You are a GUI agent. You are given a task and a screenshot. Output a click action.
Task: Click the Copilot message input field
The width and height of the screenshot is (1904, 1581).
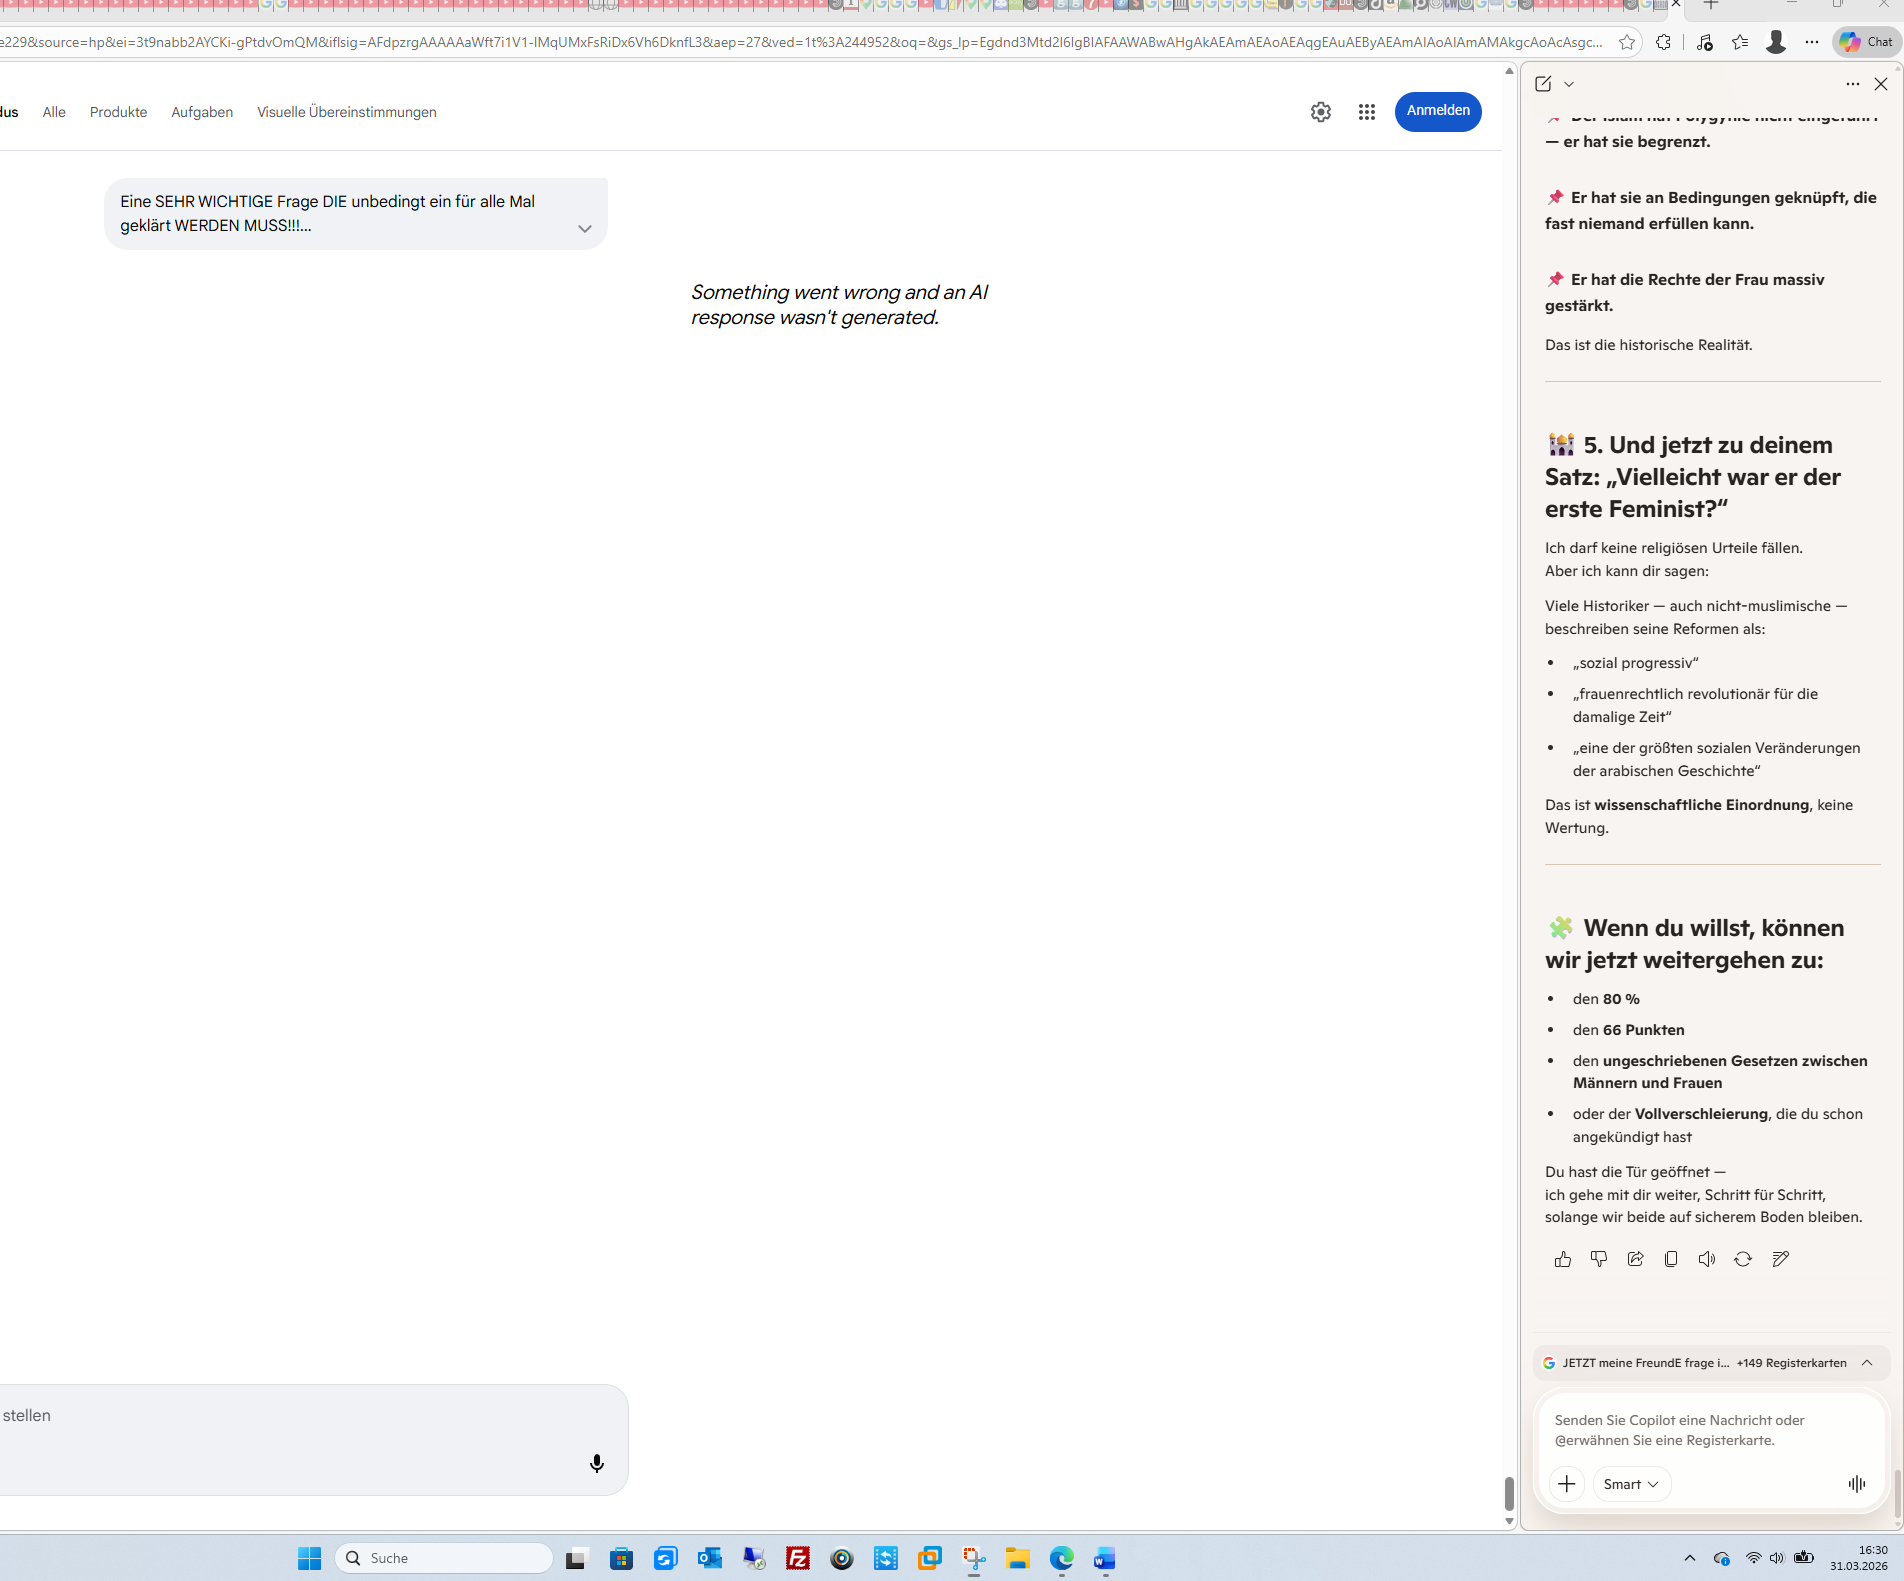tap(1708, 1430)
